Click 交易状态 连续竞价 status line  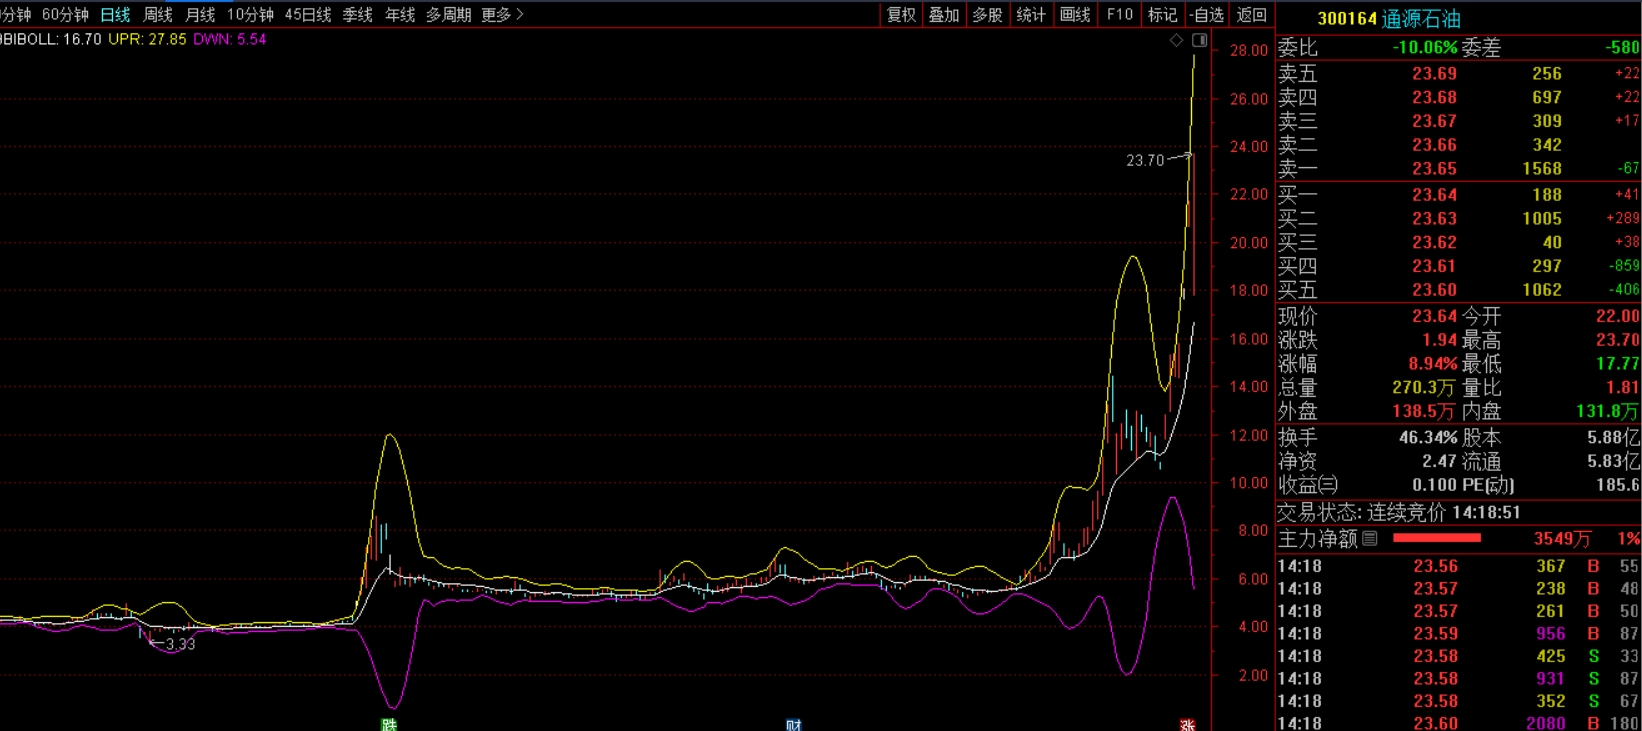pos(1398,512)
